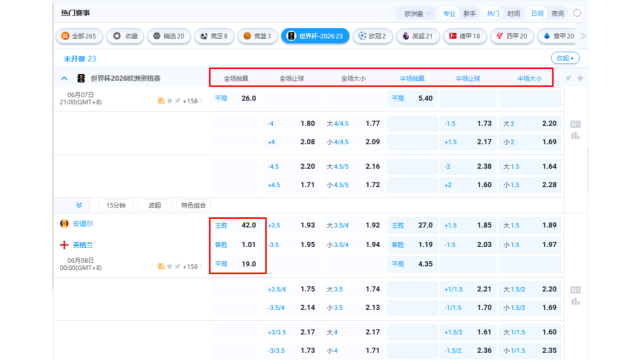Viewport: 640px width, 360px height.
Task: Select handicap -4 at 1.80
Action: pos(291,123)
